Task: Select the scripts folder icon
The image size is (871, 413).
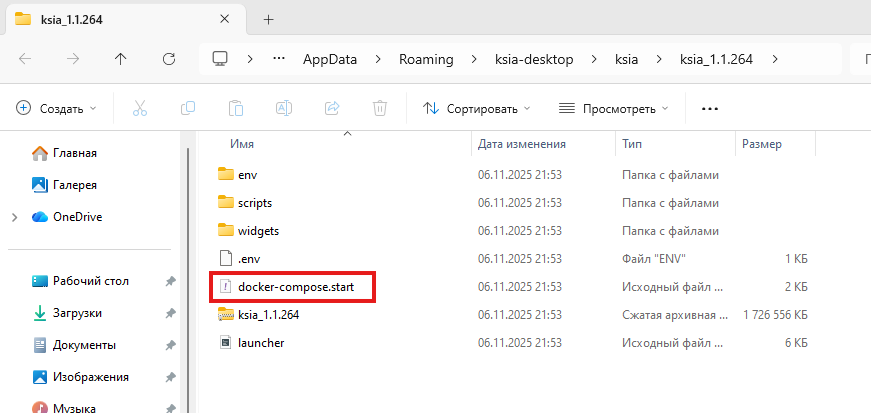Action: click(226, 202)
